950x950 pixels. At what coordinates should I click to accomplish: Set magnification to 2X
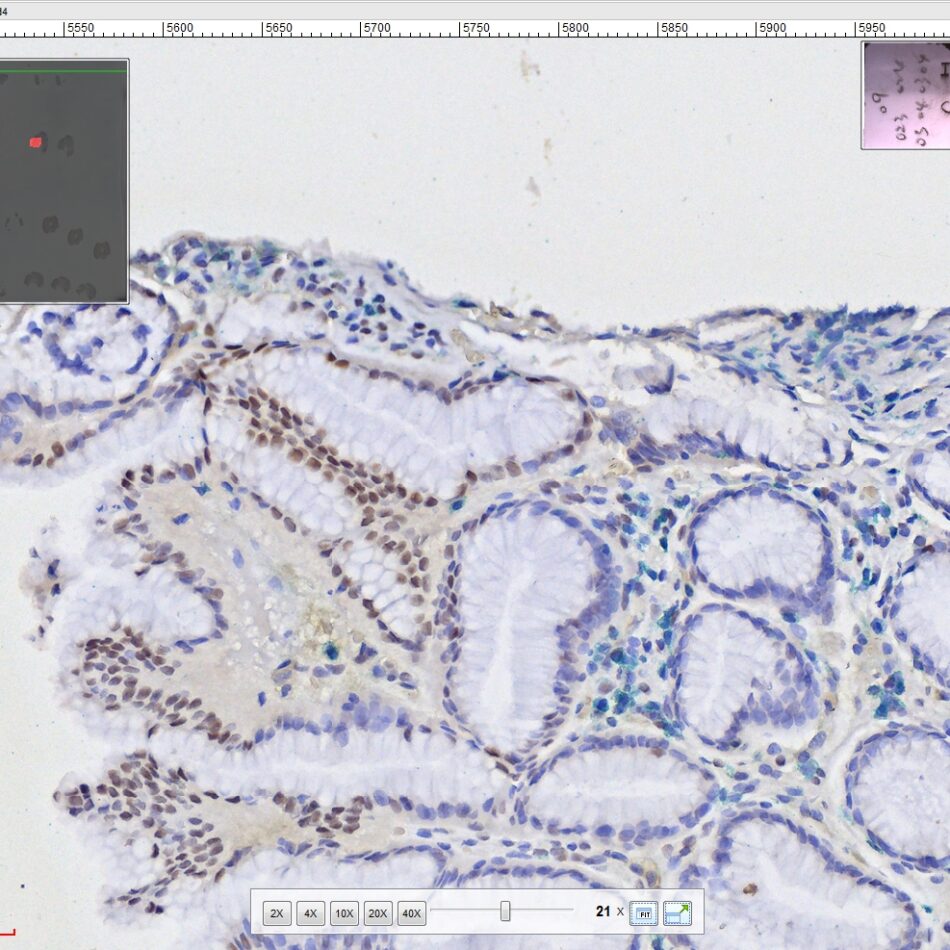click(x=277, y=913)
